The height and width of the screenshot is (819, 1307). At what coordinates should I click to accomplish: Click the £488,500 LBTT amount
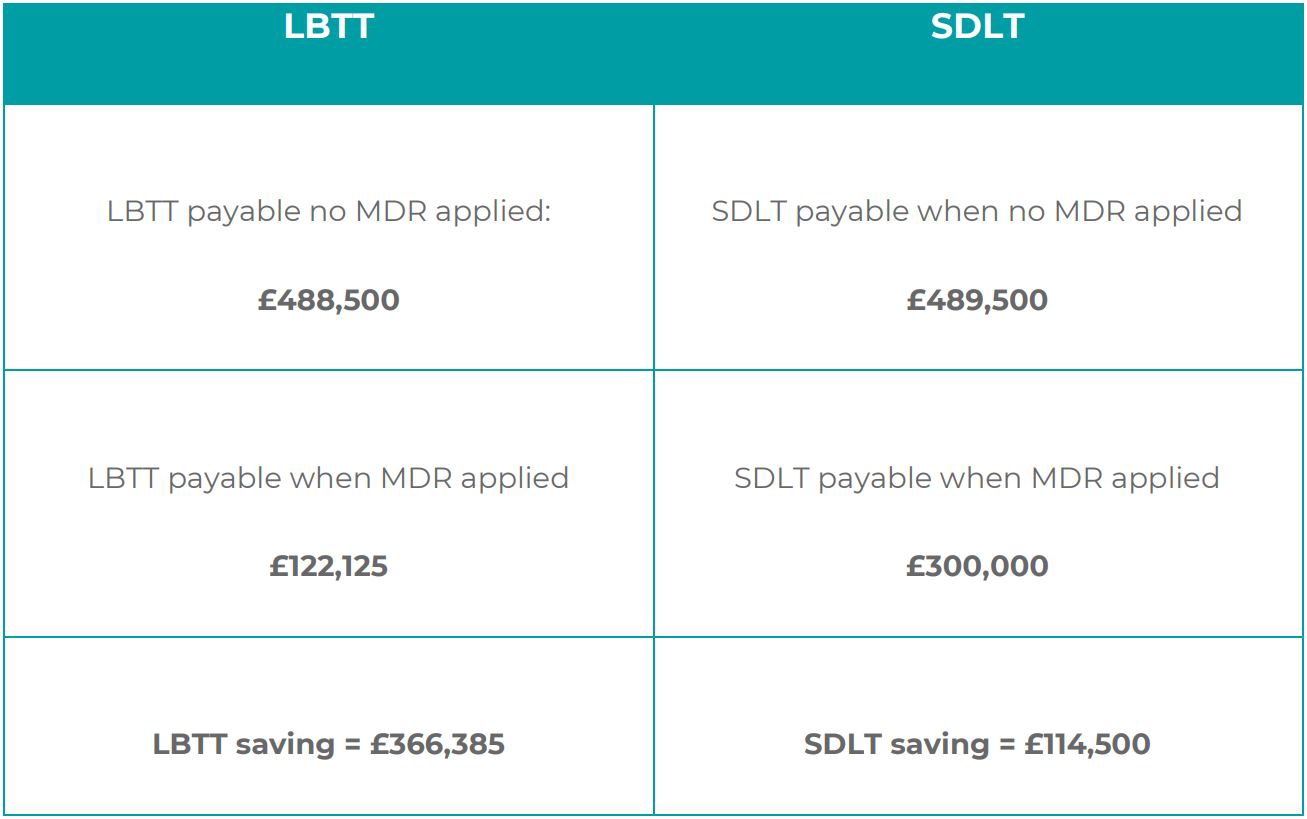pyautogui.click(x=328, y=300)
